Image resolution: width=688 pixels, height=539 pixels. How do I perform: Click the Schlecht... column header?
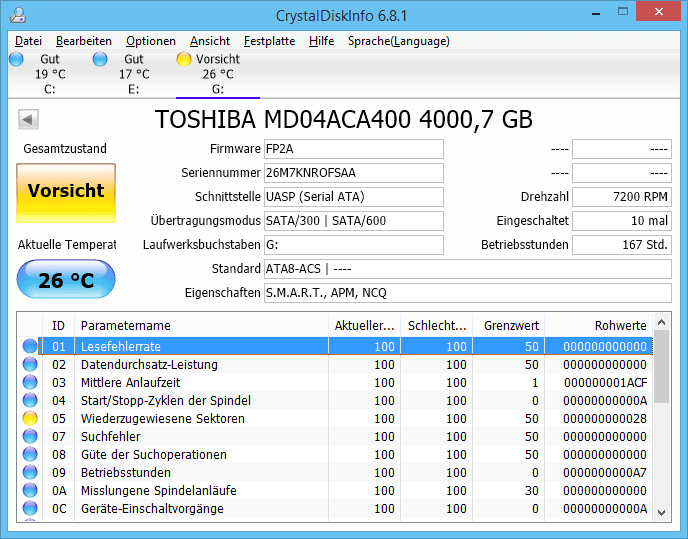[x=437, y=325]
